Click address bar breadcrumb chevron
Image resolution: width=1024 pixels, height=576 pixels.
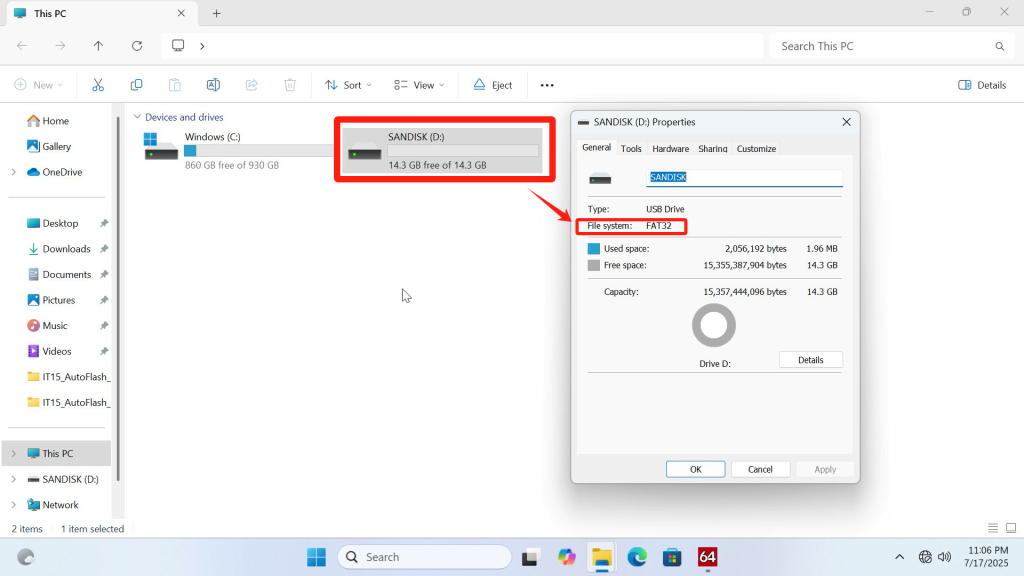[202, 46]
